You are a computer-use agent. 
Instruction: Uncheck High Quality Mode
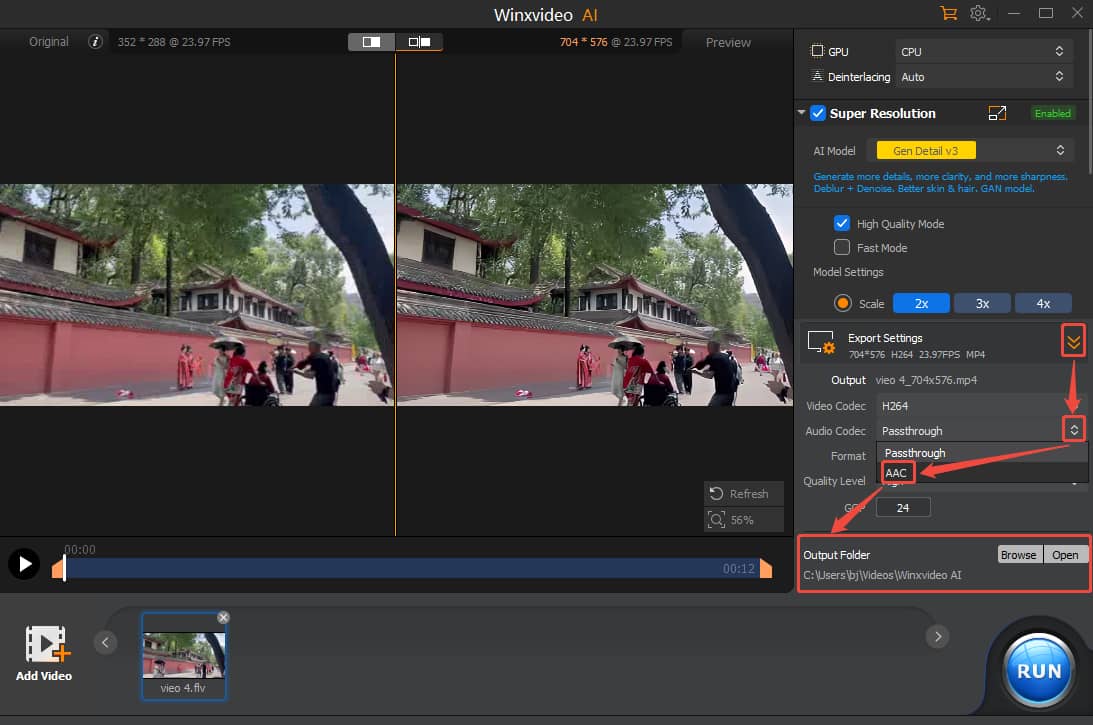pyautogui.click(x=842, y=223)
